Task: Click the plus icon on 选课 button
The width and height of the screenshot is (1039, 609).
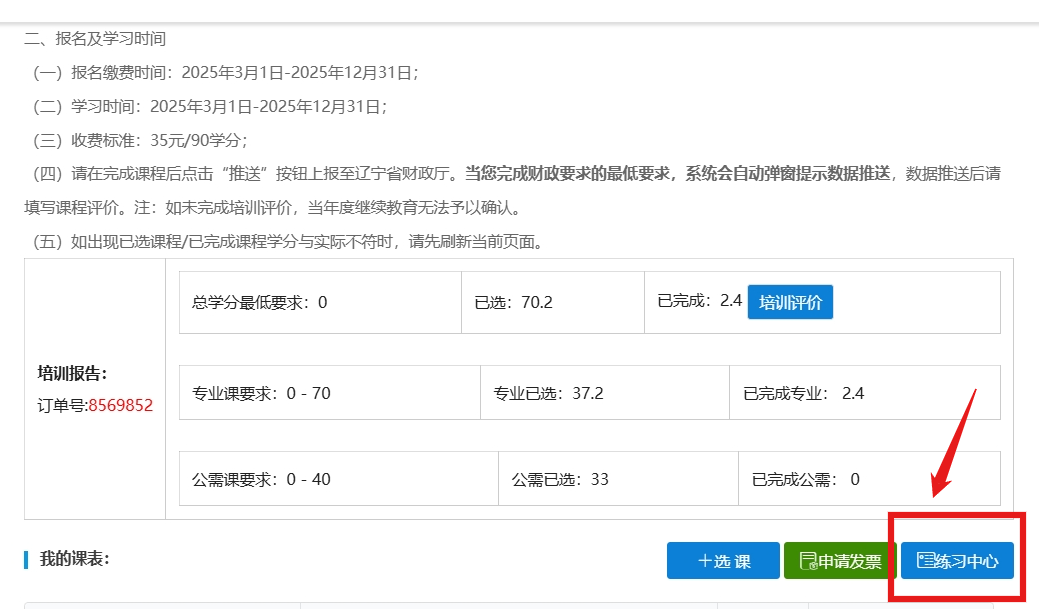Action: [704, 561]
